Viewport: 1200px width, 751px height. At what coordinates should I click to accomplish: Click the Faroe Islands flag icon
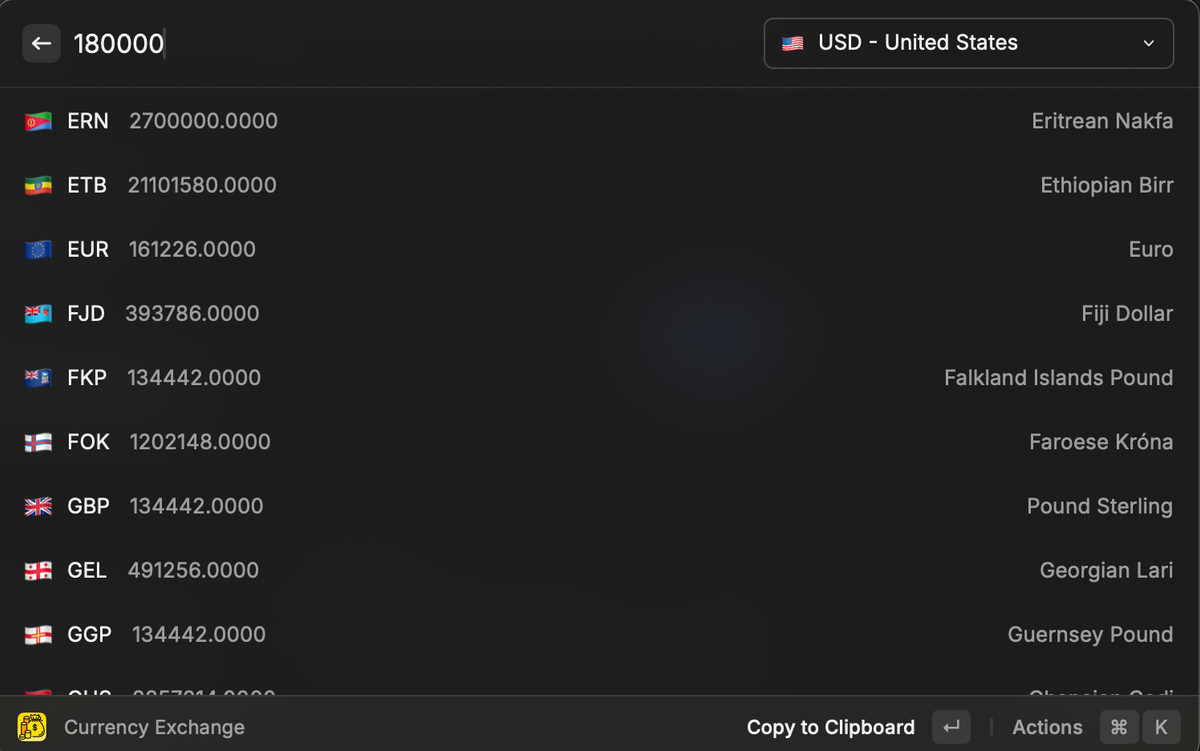[38, 442]
